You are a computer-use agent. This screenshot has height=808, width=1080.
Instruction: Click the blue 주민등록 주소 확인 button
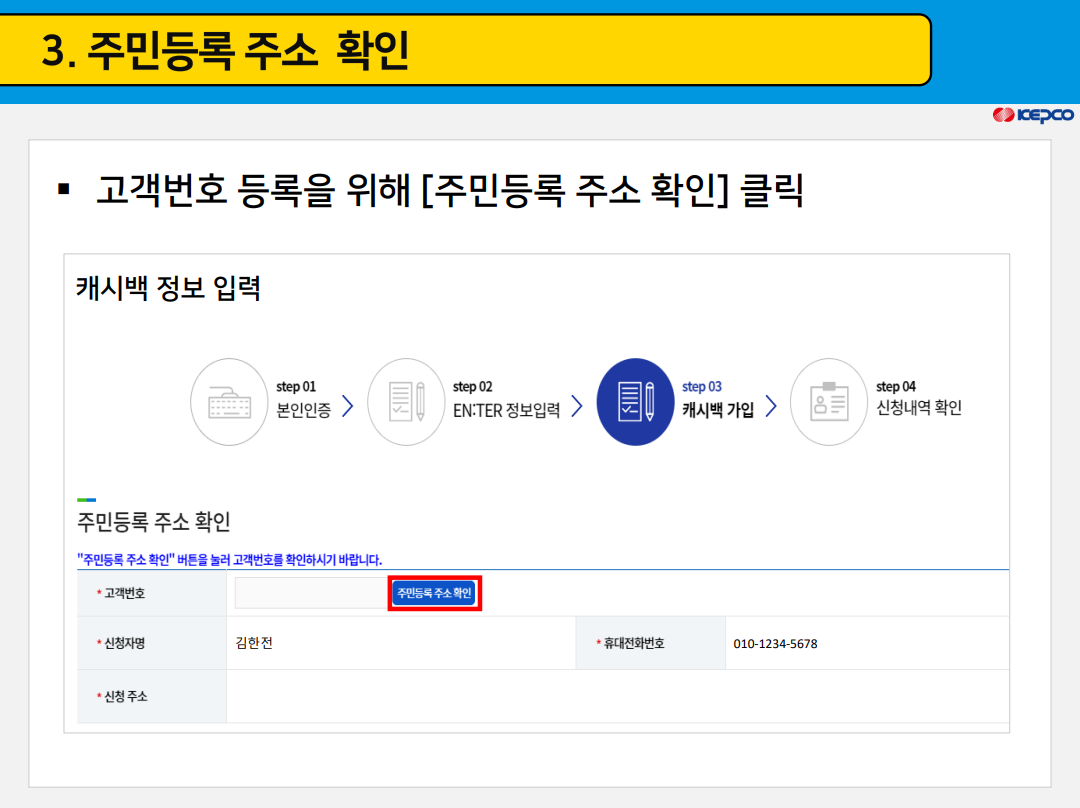click(433, 592)
